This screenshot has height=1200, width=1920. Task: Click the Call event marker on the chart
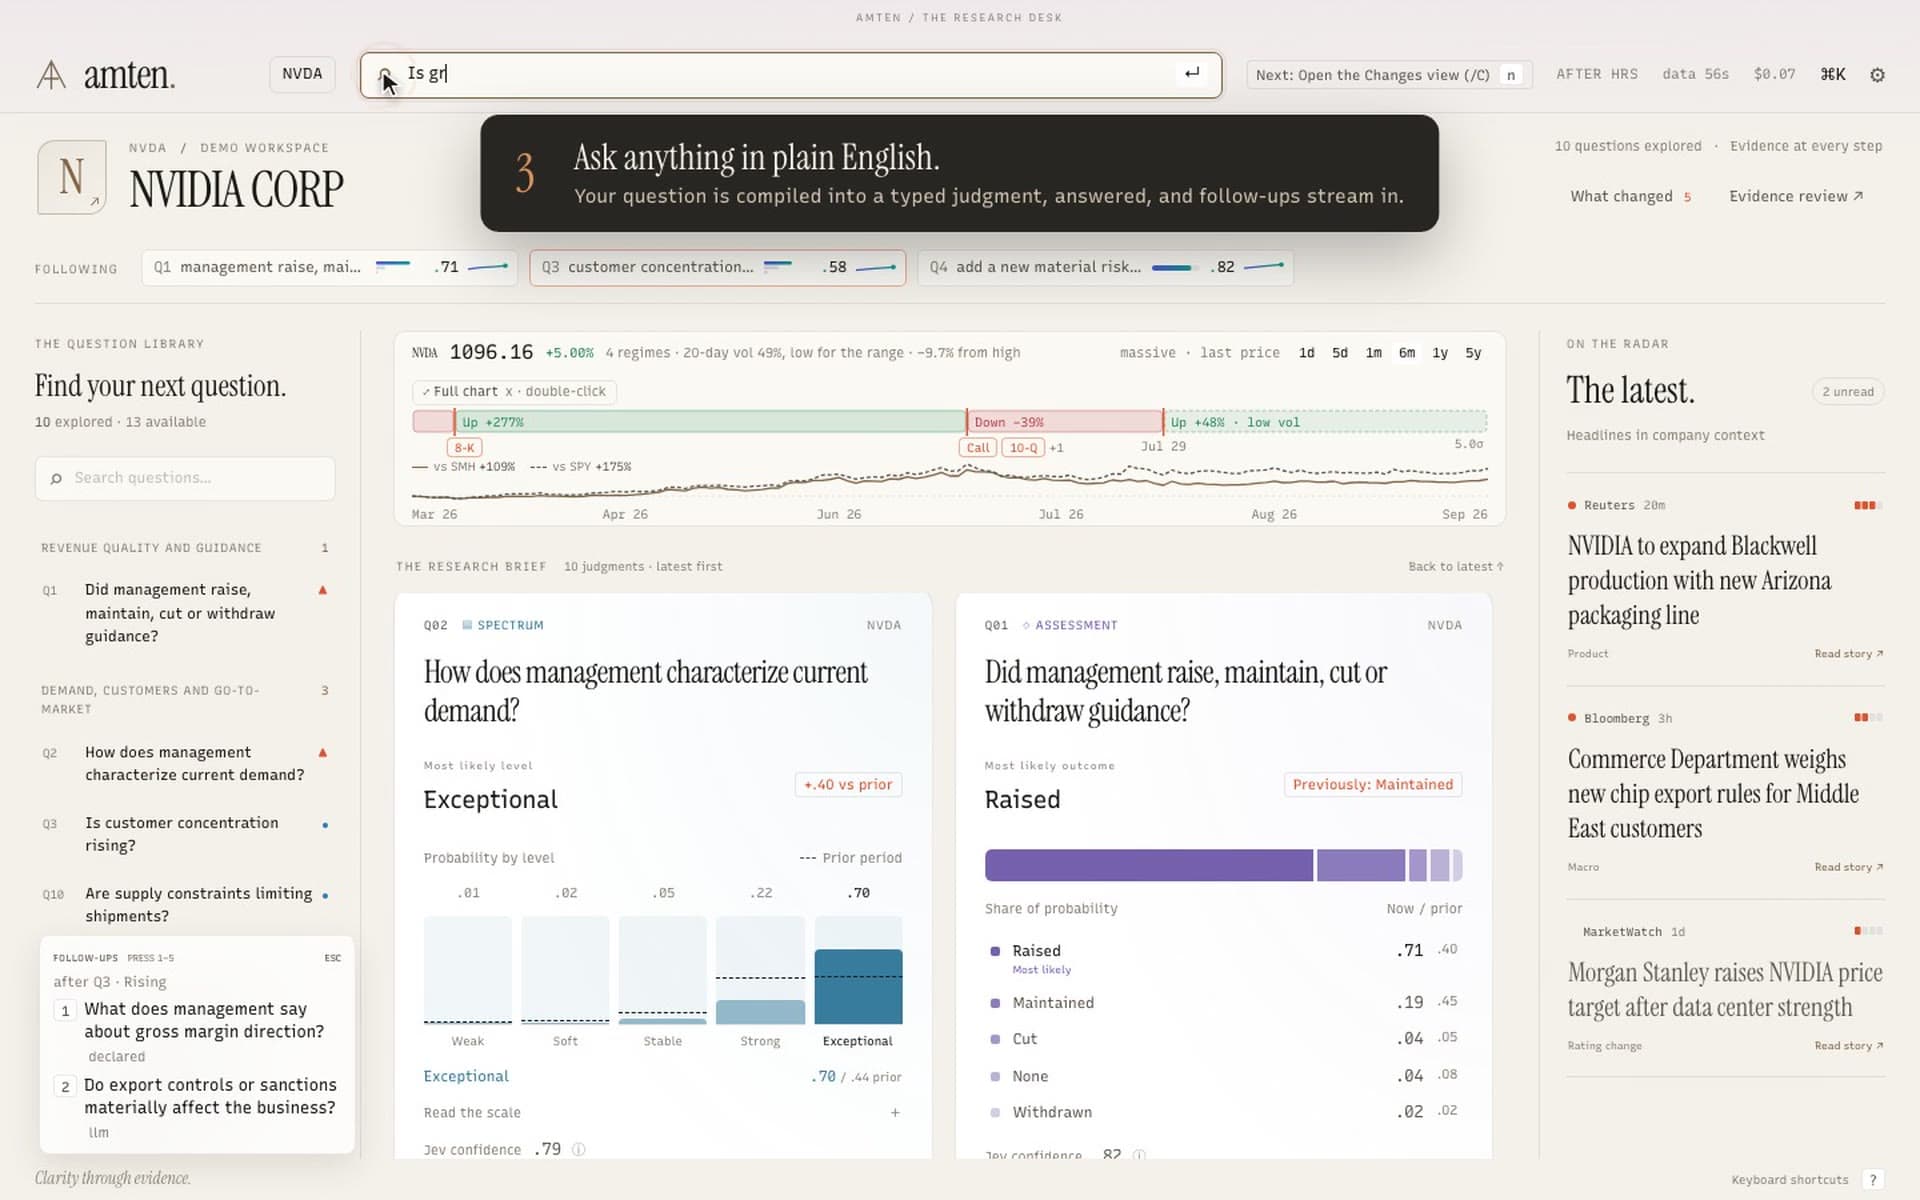click(978, 448)
